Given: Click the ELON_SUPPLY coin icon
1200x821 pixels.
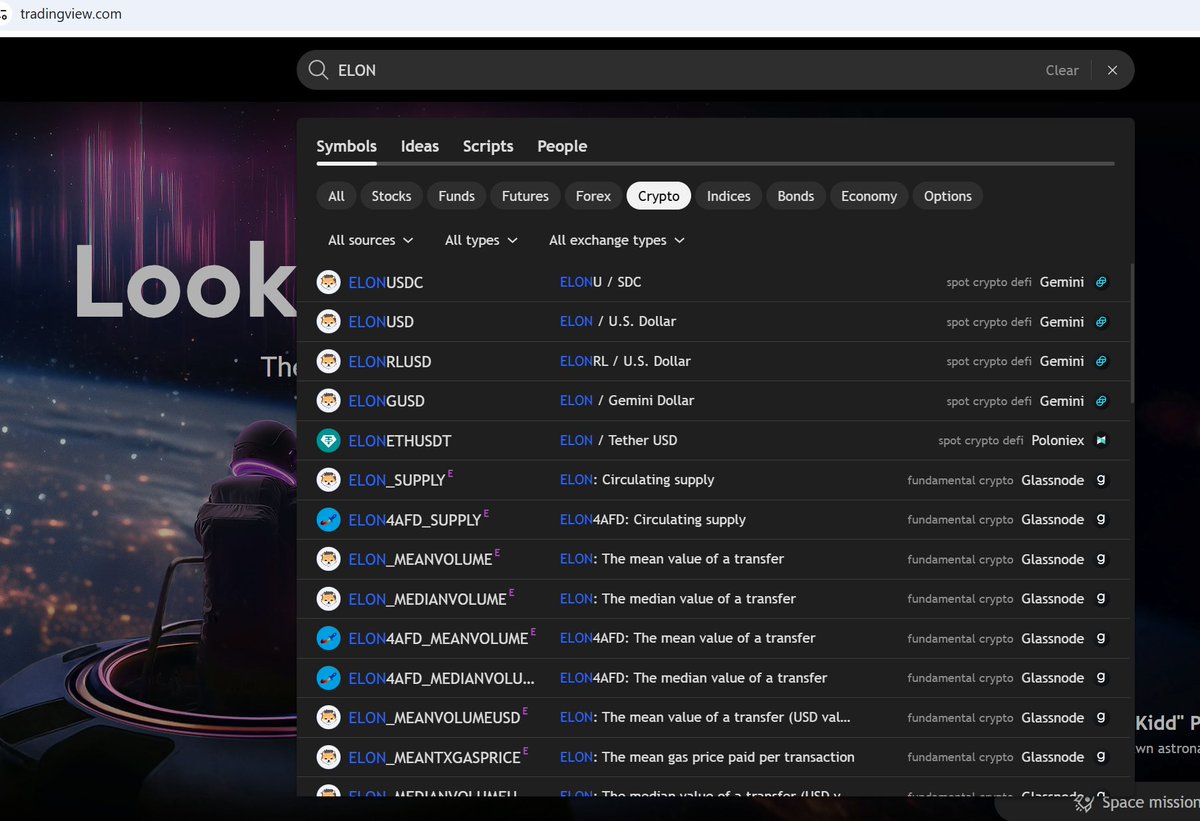Looking at the screenshot, I should pos(329,480).
